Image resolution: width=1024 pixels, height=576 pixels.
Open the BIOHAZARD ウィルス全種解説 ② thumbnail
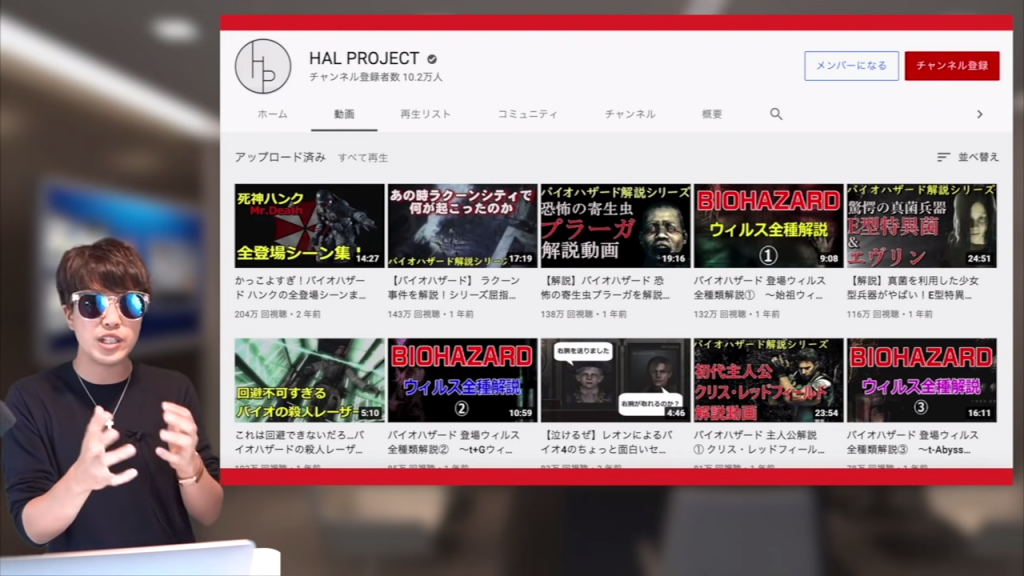[462, 380]
